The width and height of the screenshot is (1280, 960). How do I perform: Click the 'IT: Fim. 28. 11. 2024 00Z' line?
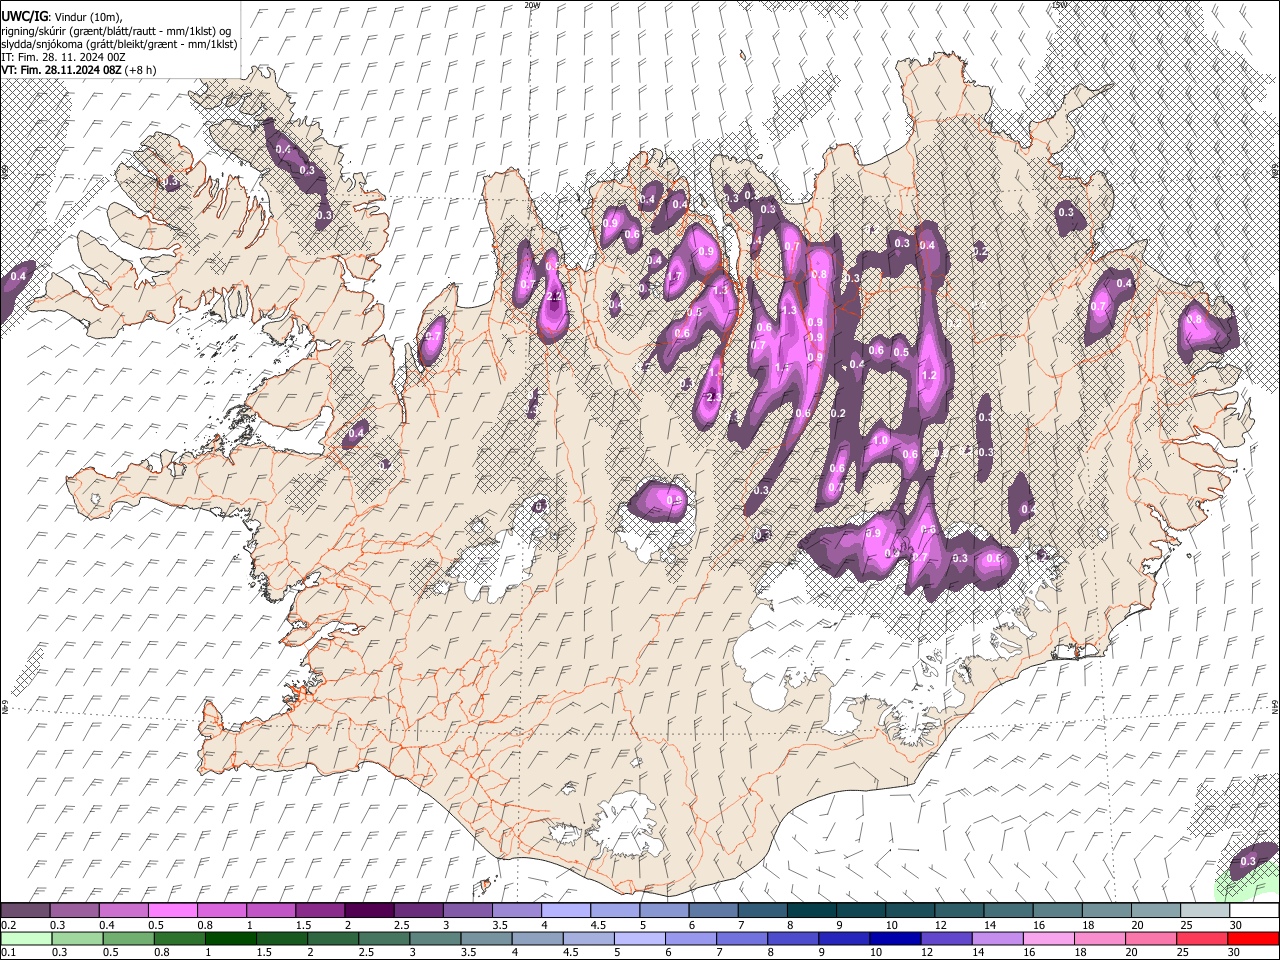(63, 57)
